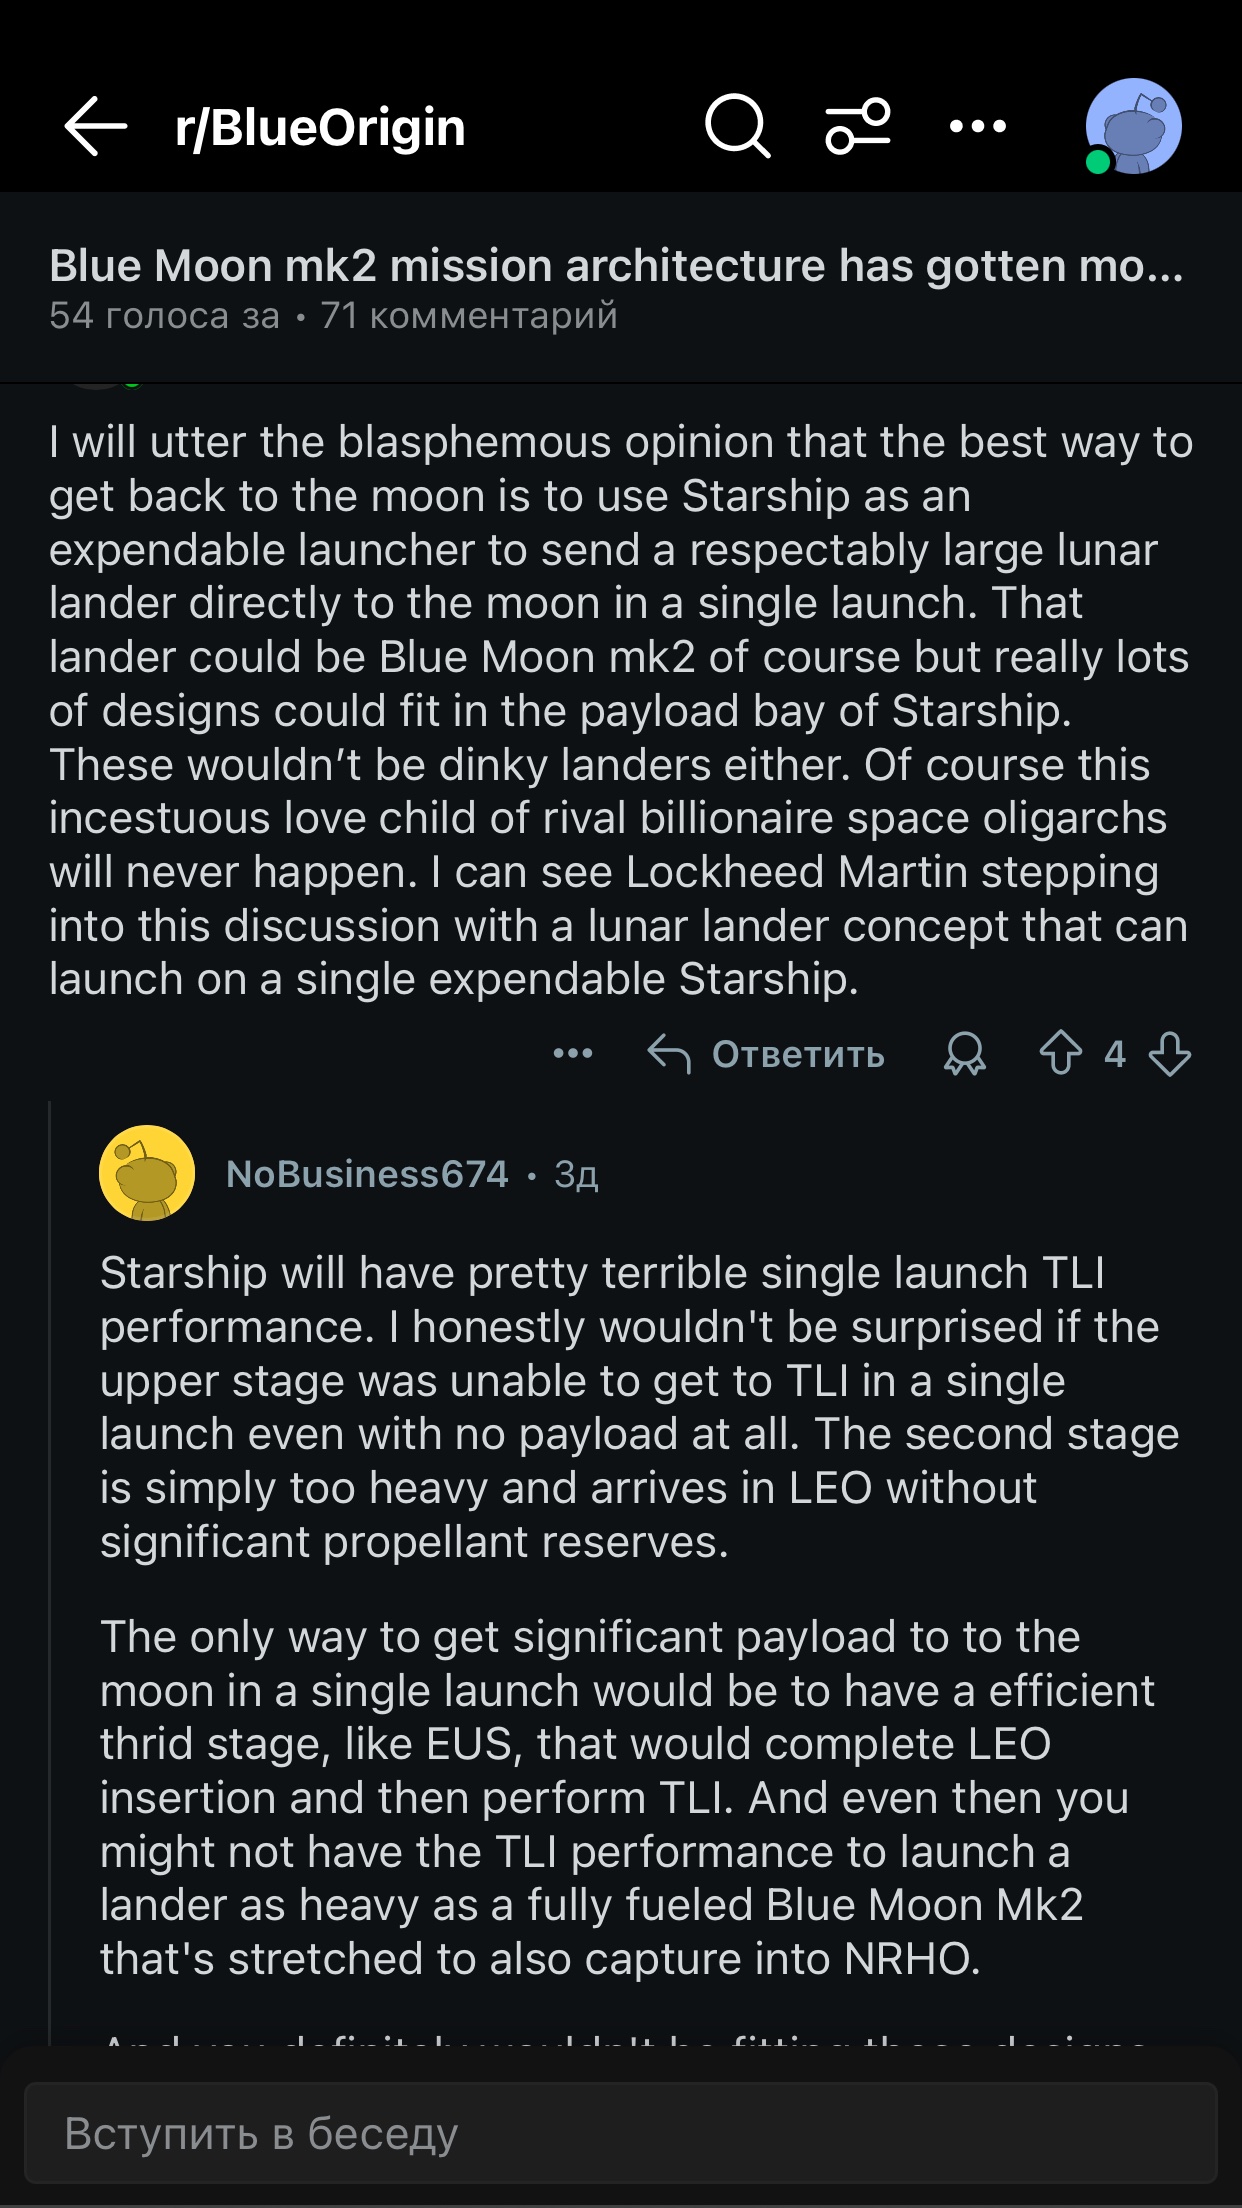Tap the reply arrow icon beside Ответить
The height and width of the screenshot is (2208, 1242).
point(669,1054)
